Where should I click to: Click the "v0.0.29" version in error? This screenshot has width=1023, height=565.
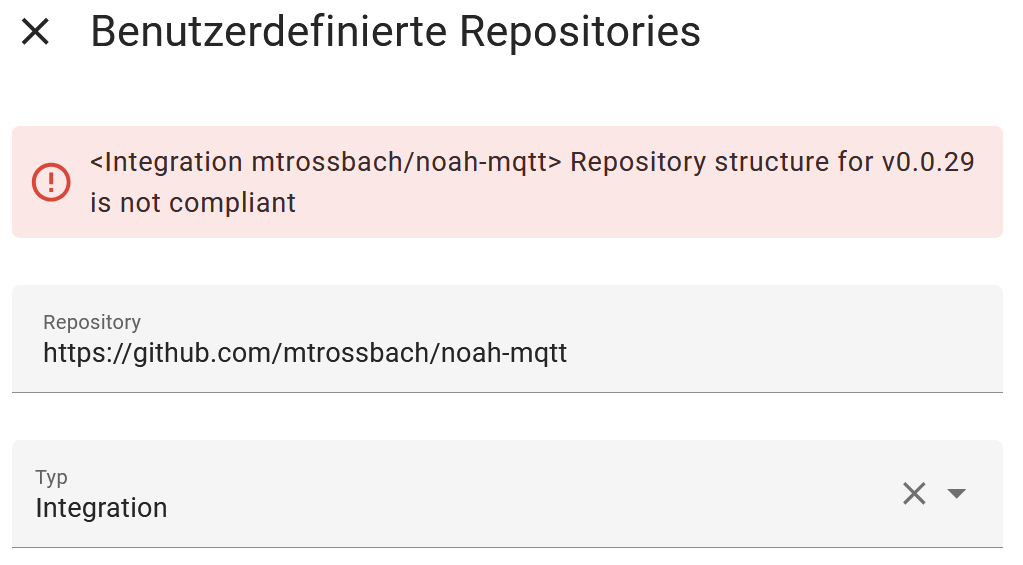click(927, 162)
